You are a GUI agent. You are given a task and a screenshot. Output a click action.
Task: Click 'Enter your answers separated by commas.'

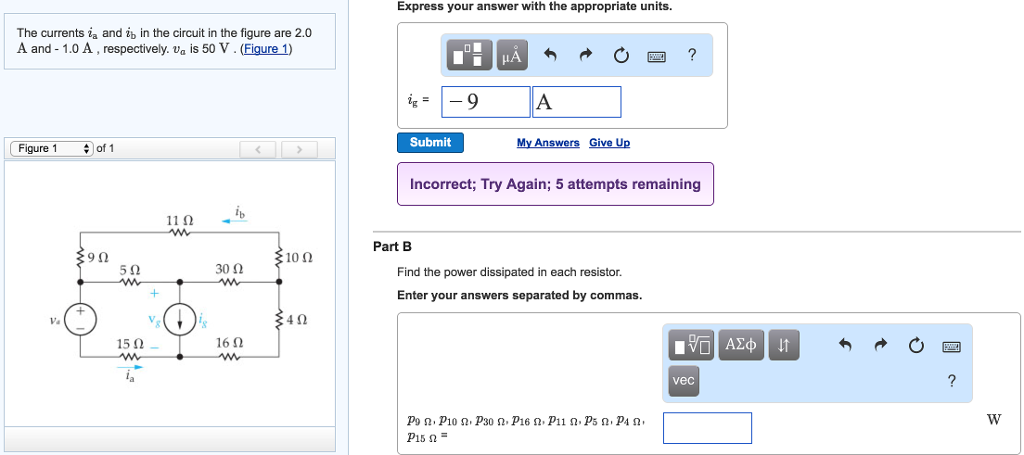(520, 295)
